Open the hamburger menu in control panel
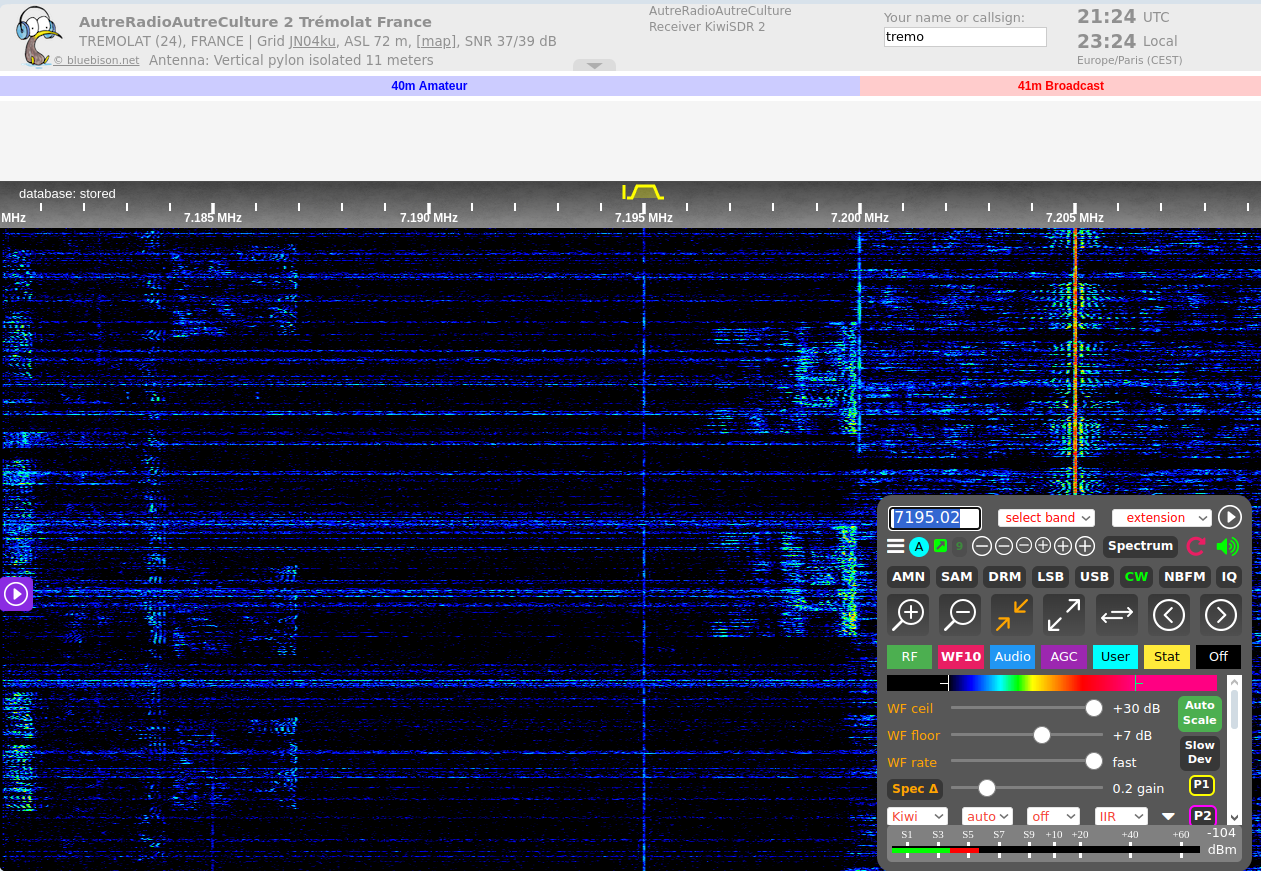 click(x=895, y=546)
